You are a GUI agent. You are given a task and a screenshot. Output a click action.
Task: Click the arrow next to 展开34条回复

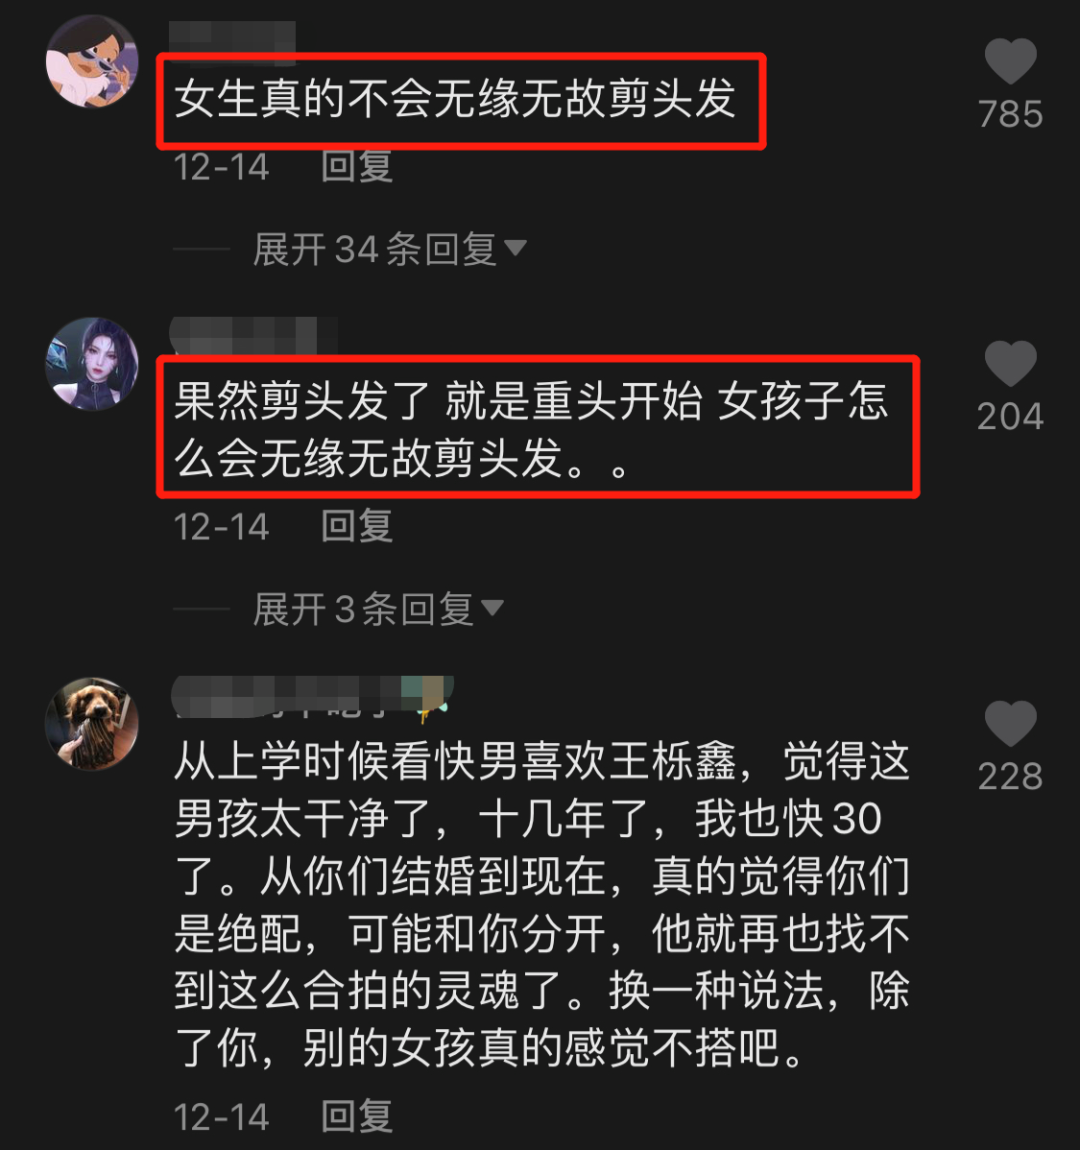point(516,248)
